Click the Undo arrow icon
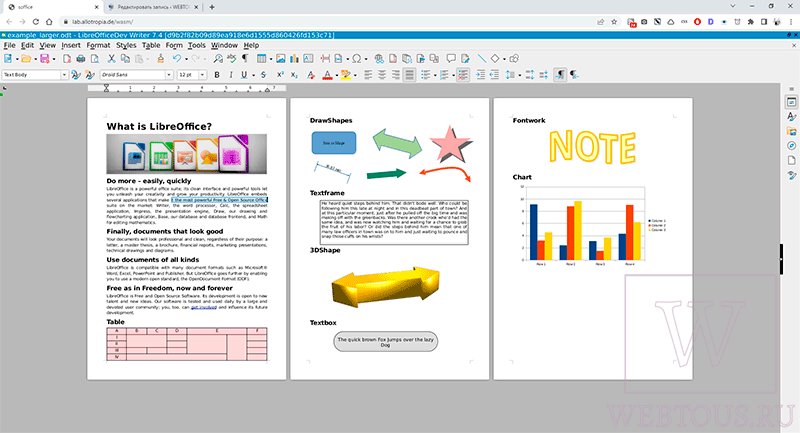 177,59
